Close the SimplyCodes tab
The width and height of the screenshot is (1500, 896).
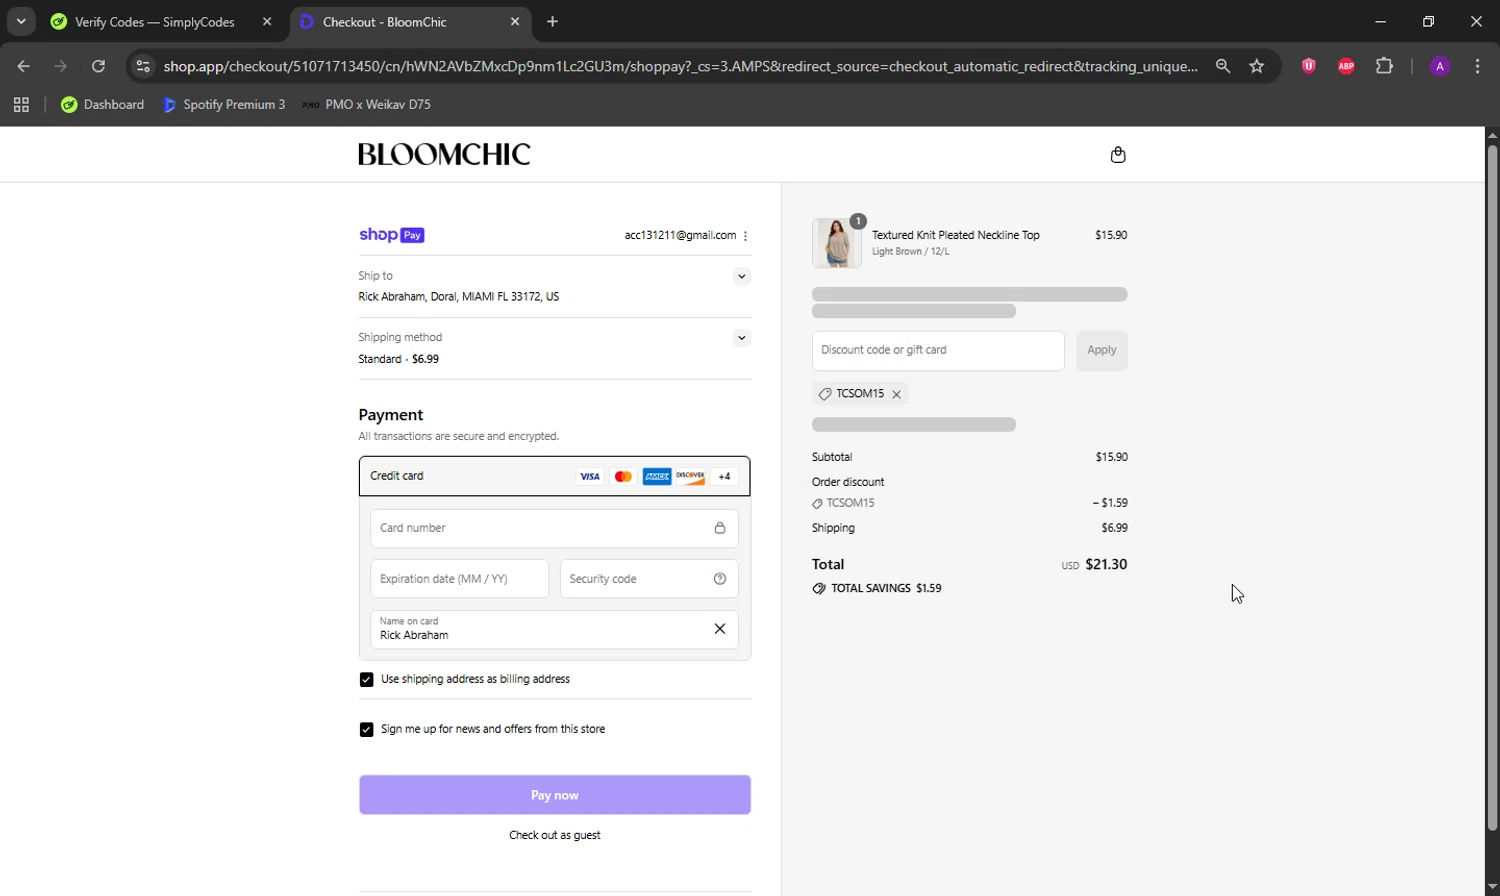(x=266, y=21)
